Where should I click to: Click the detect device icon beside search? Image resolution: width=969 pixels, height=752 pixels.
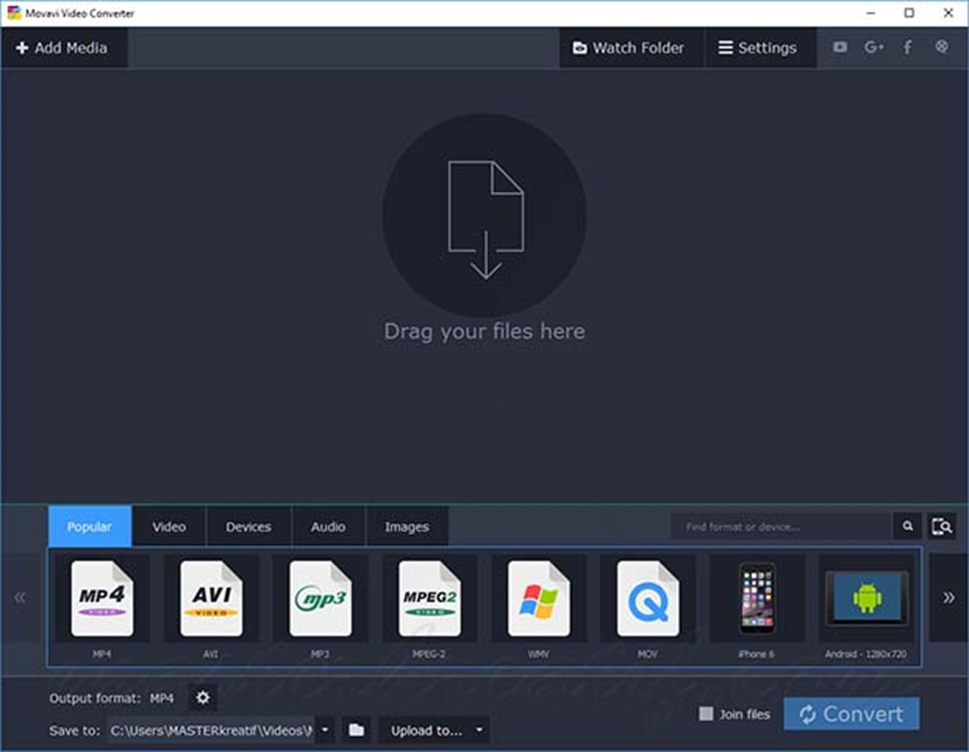(x=942, y=526)
